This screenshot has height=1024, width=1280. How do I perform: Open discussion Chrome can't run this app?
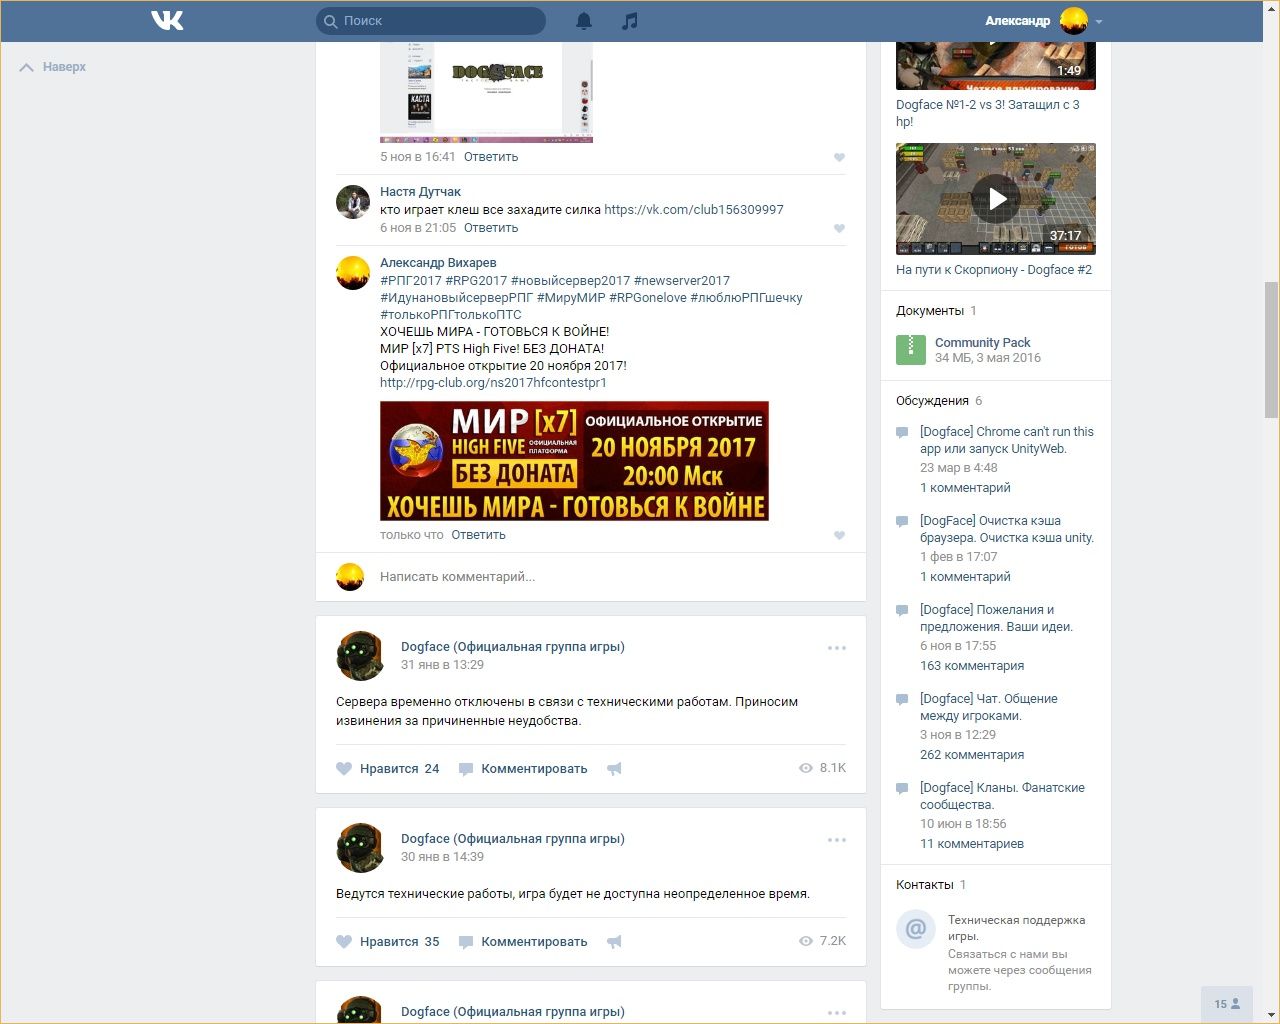1007,441
